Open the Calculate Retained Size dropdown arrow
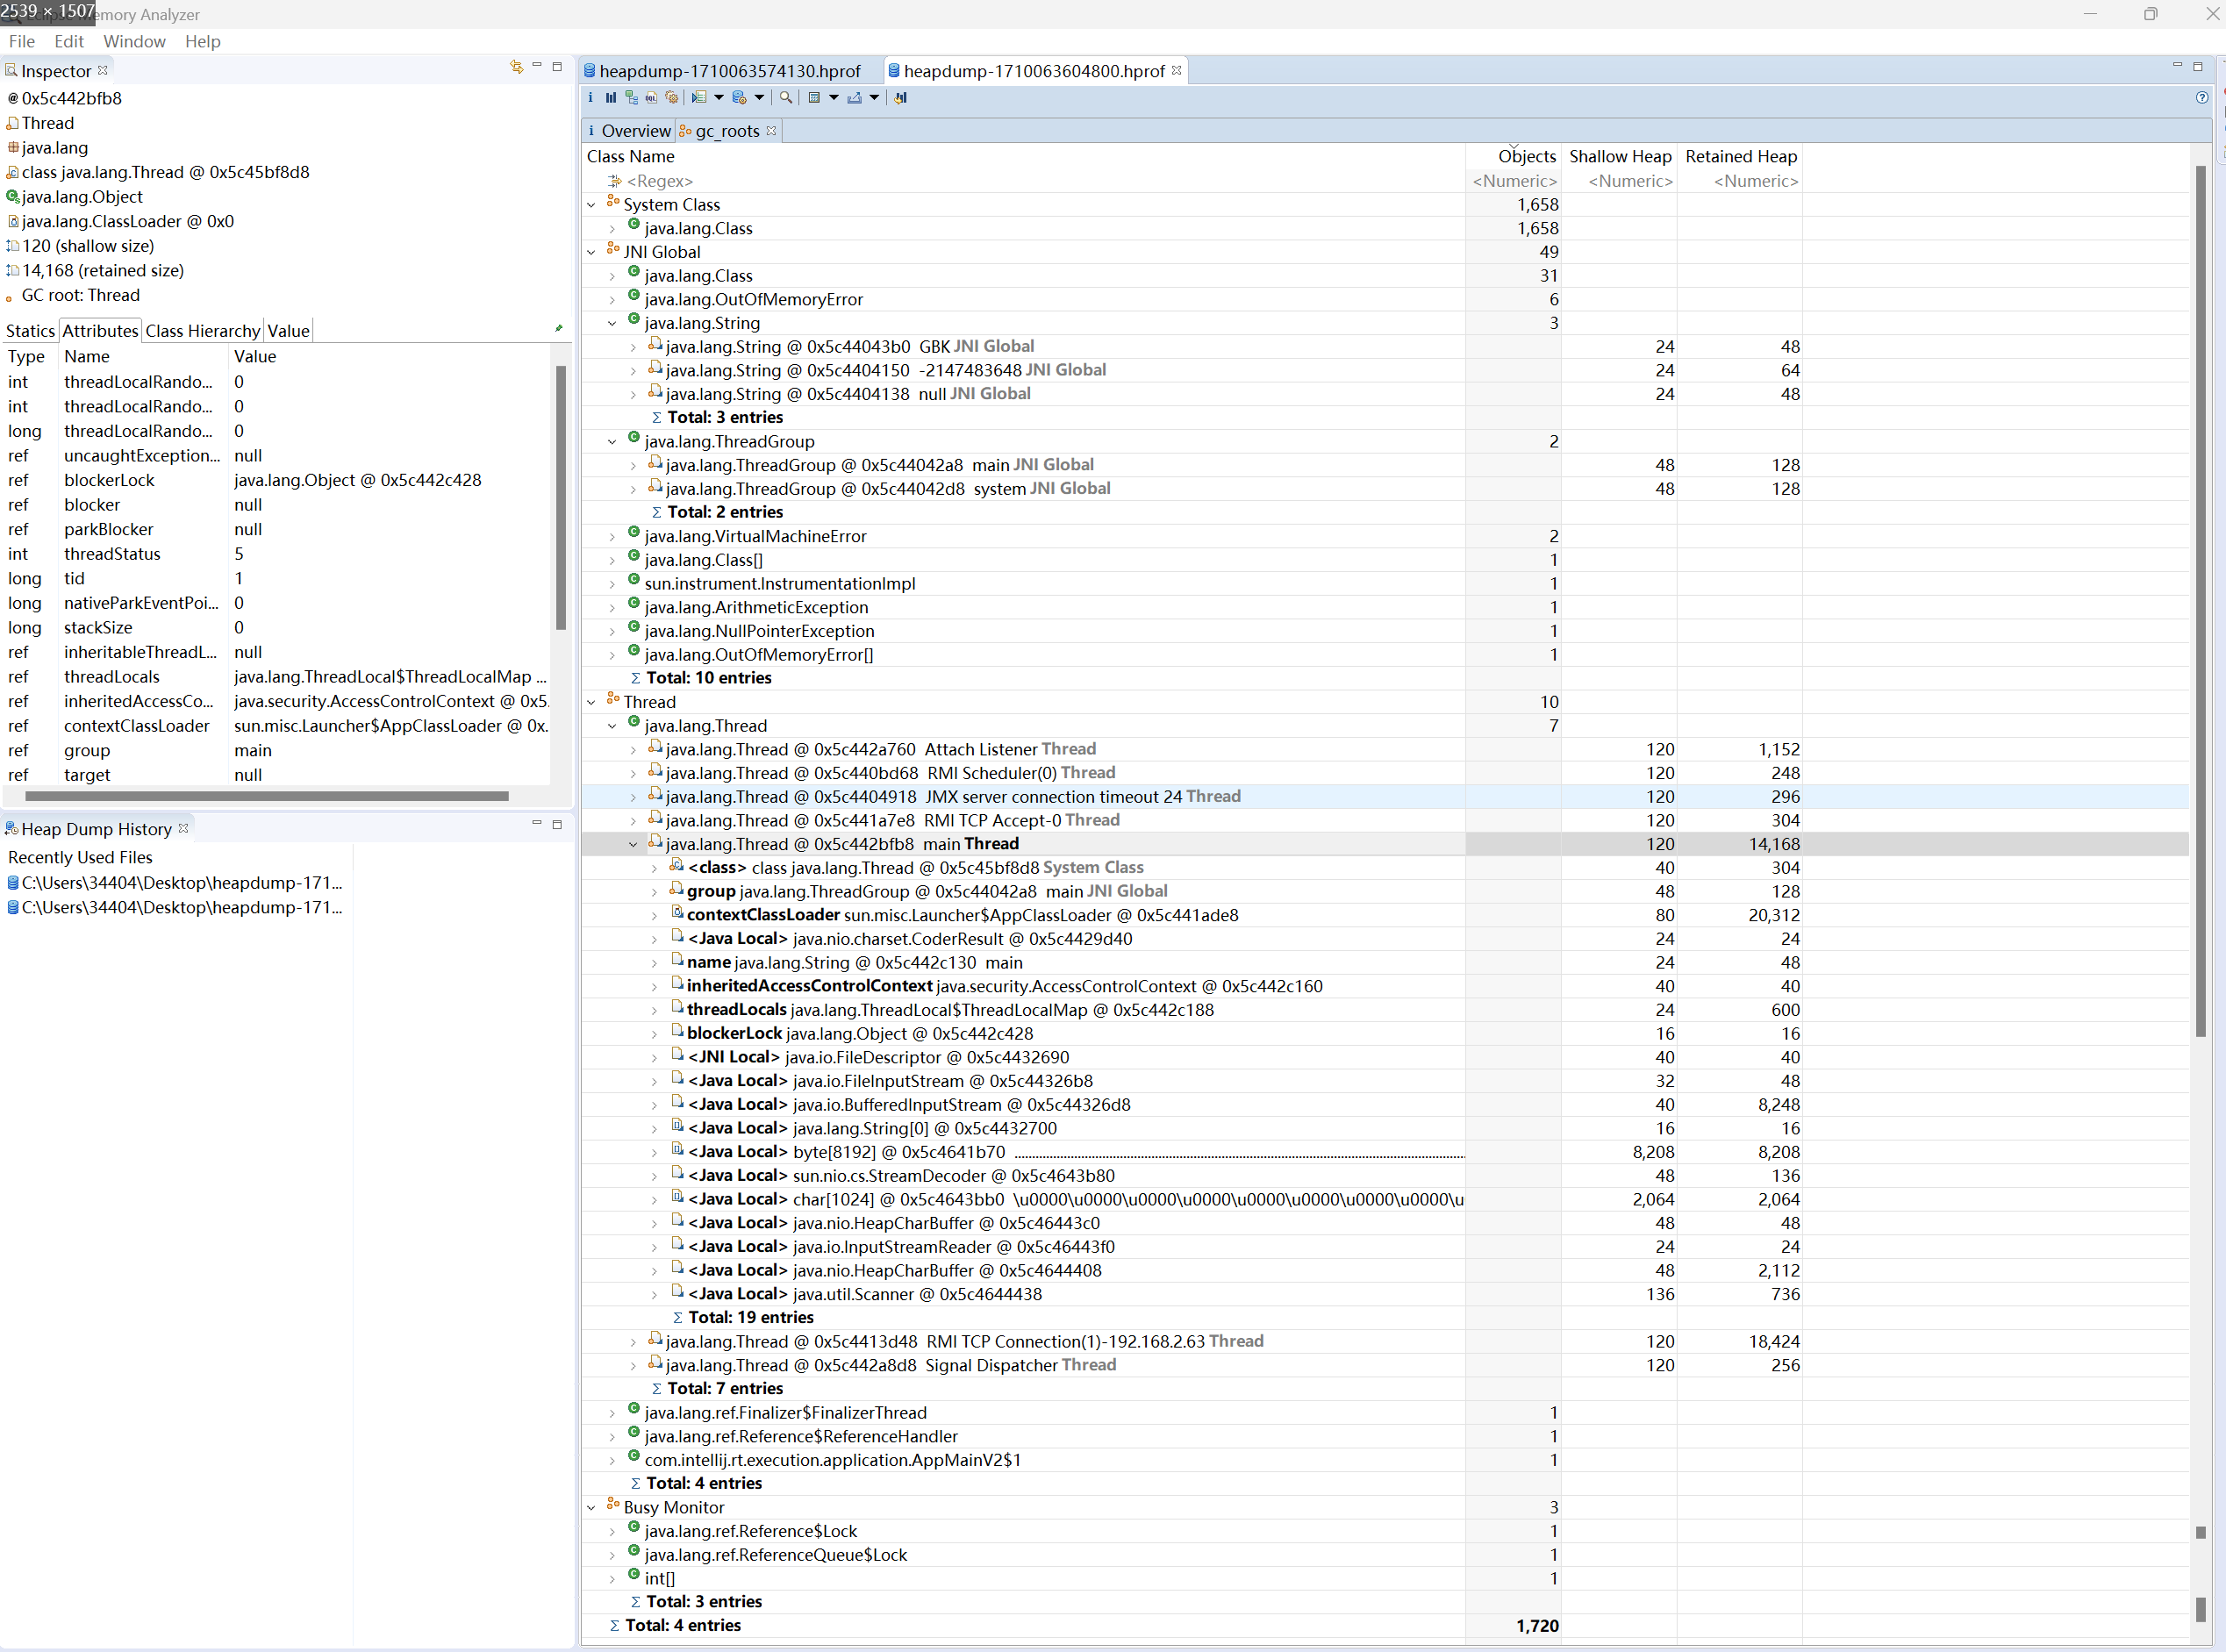The width and height of the screenshot is (2226, 1652). 834,97
